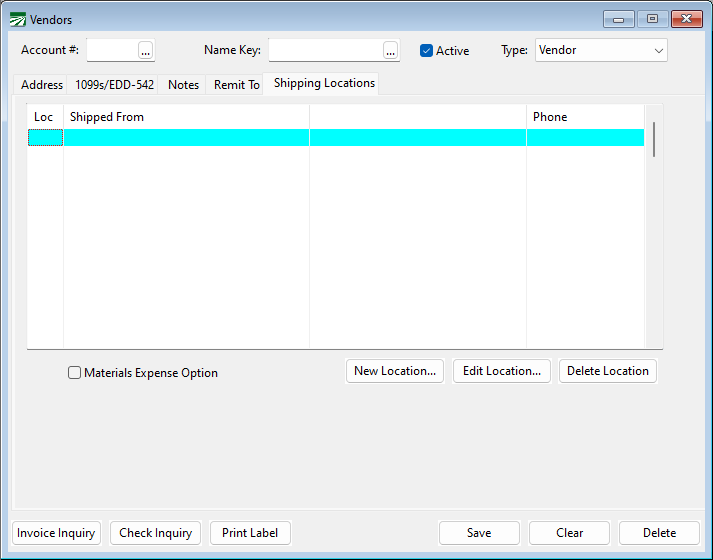Expand the Type dropdown
The width and height of the screenshot is (713, 560).
[658, 50]
